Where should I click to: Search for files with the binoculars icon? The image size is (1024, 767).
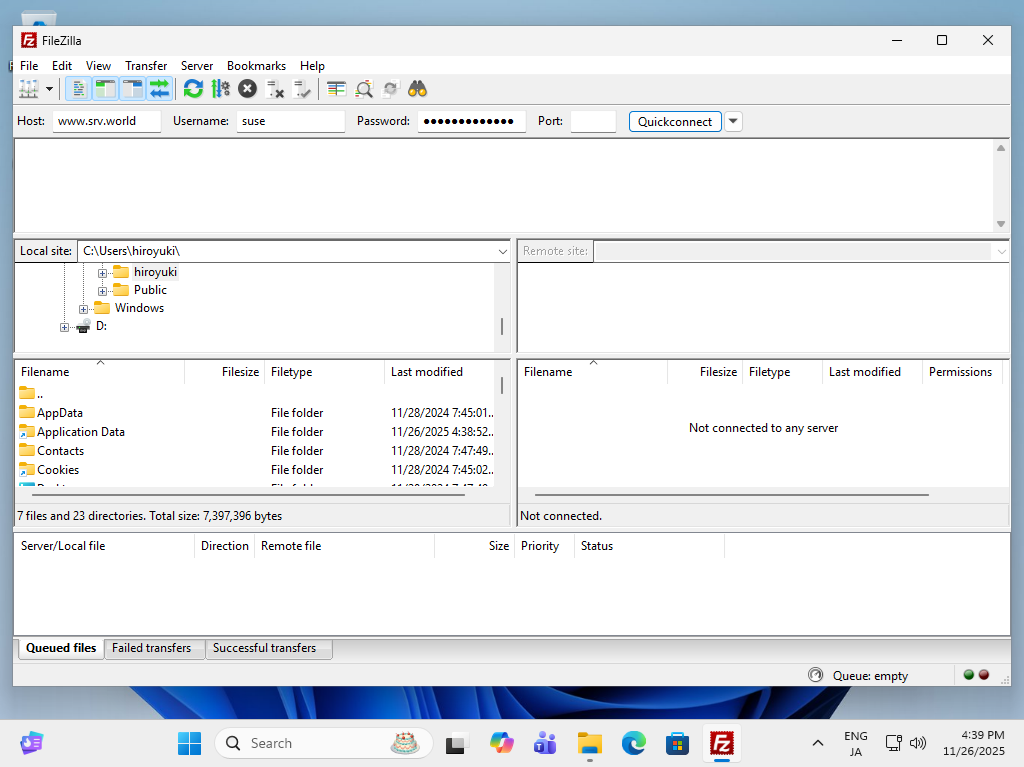coord(417,89)
